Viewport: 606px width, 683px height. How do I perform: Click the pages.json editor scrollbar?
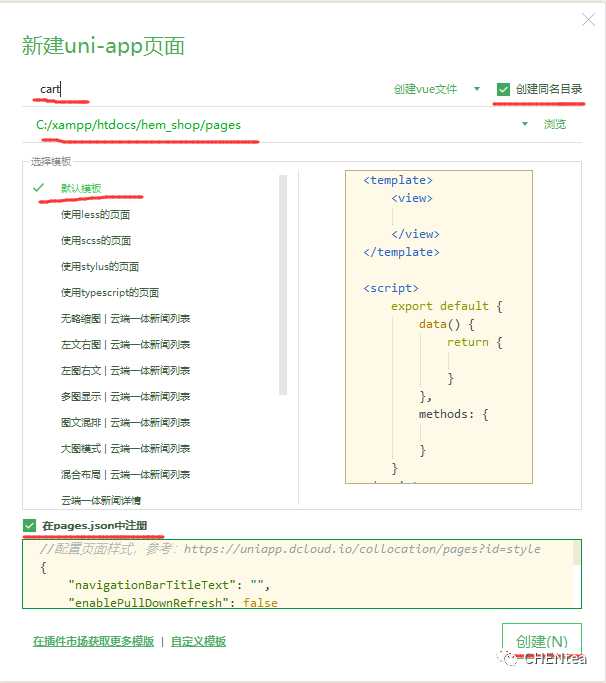point(577,552)
